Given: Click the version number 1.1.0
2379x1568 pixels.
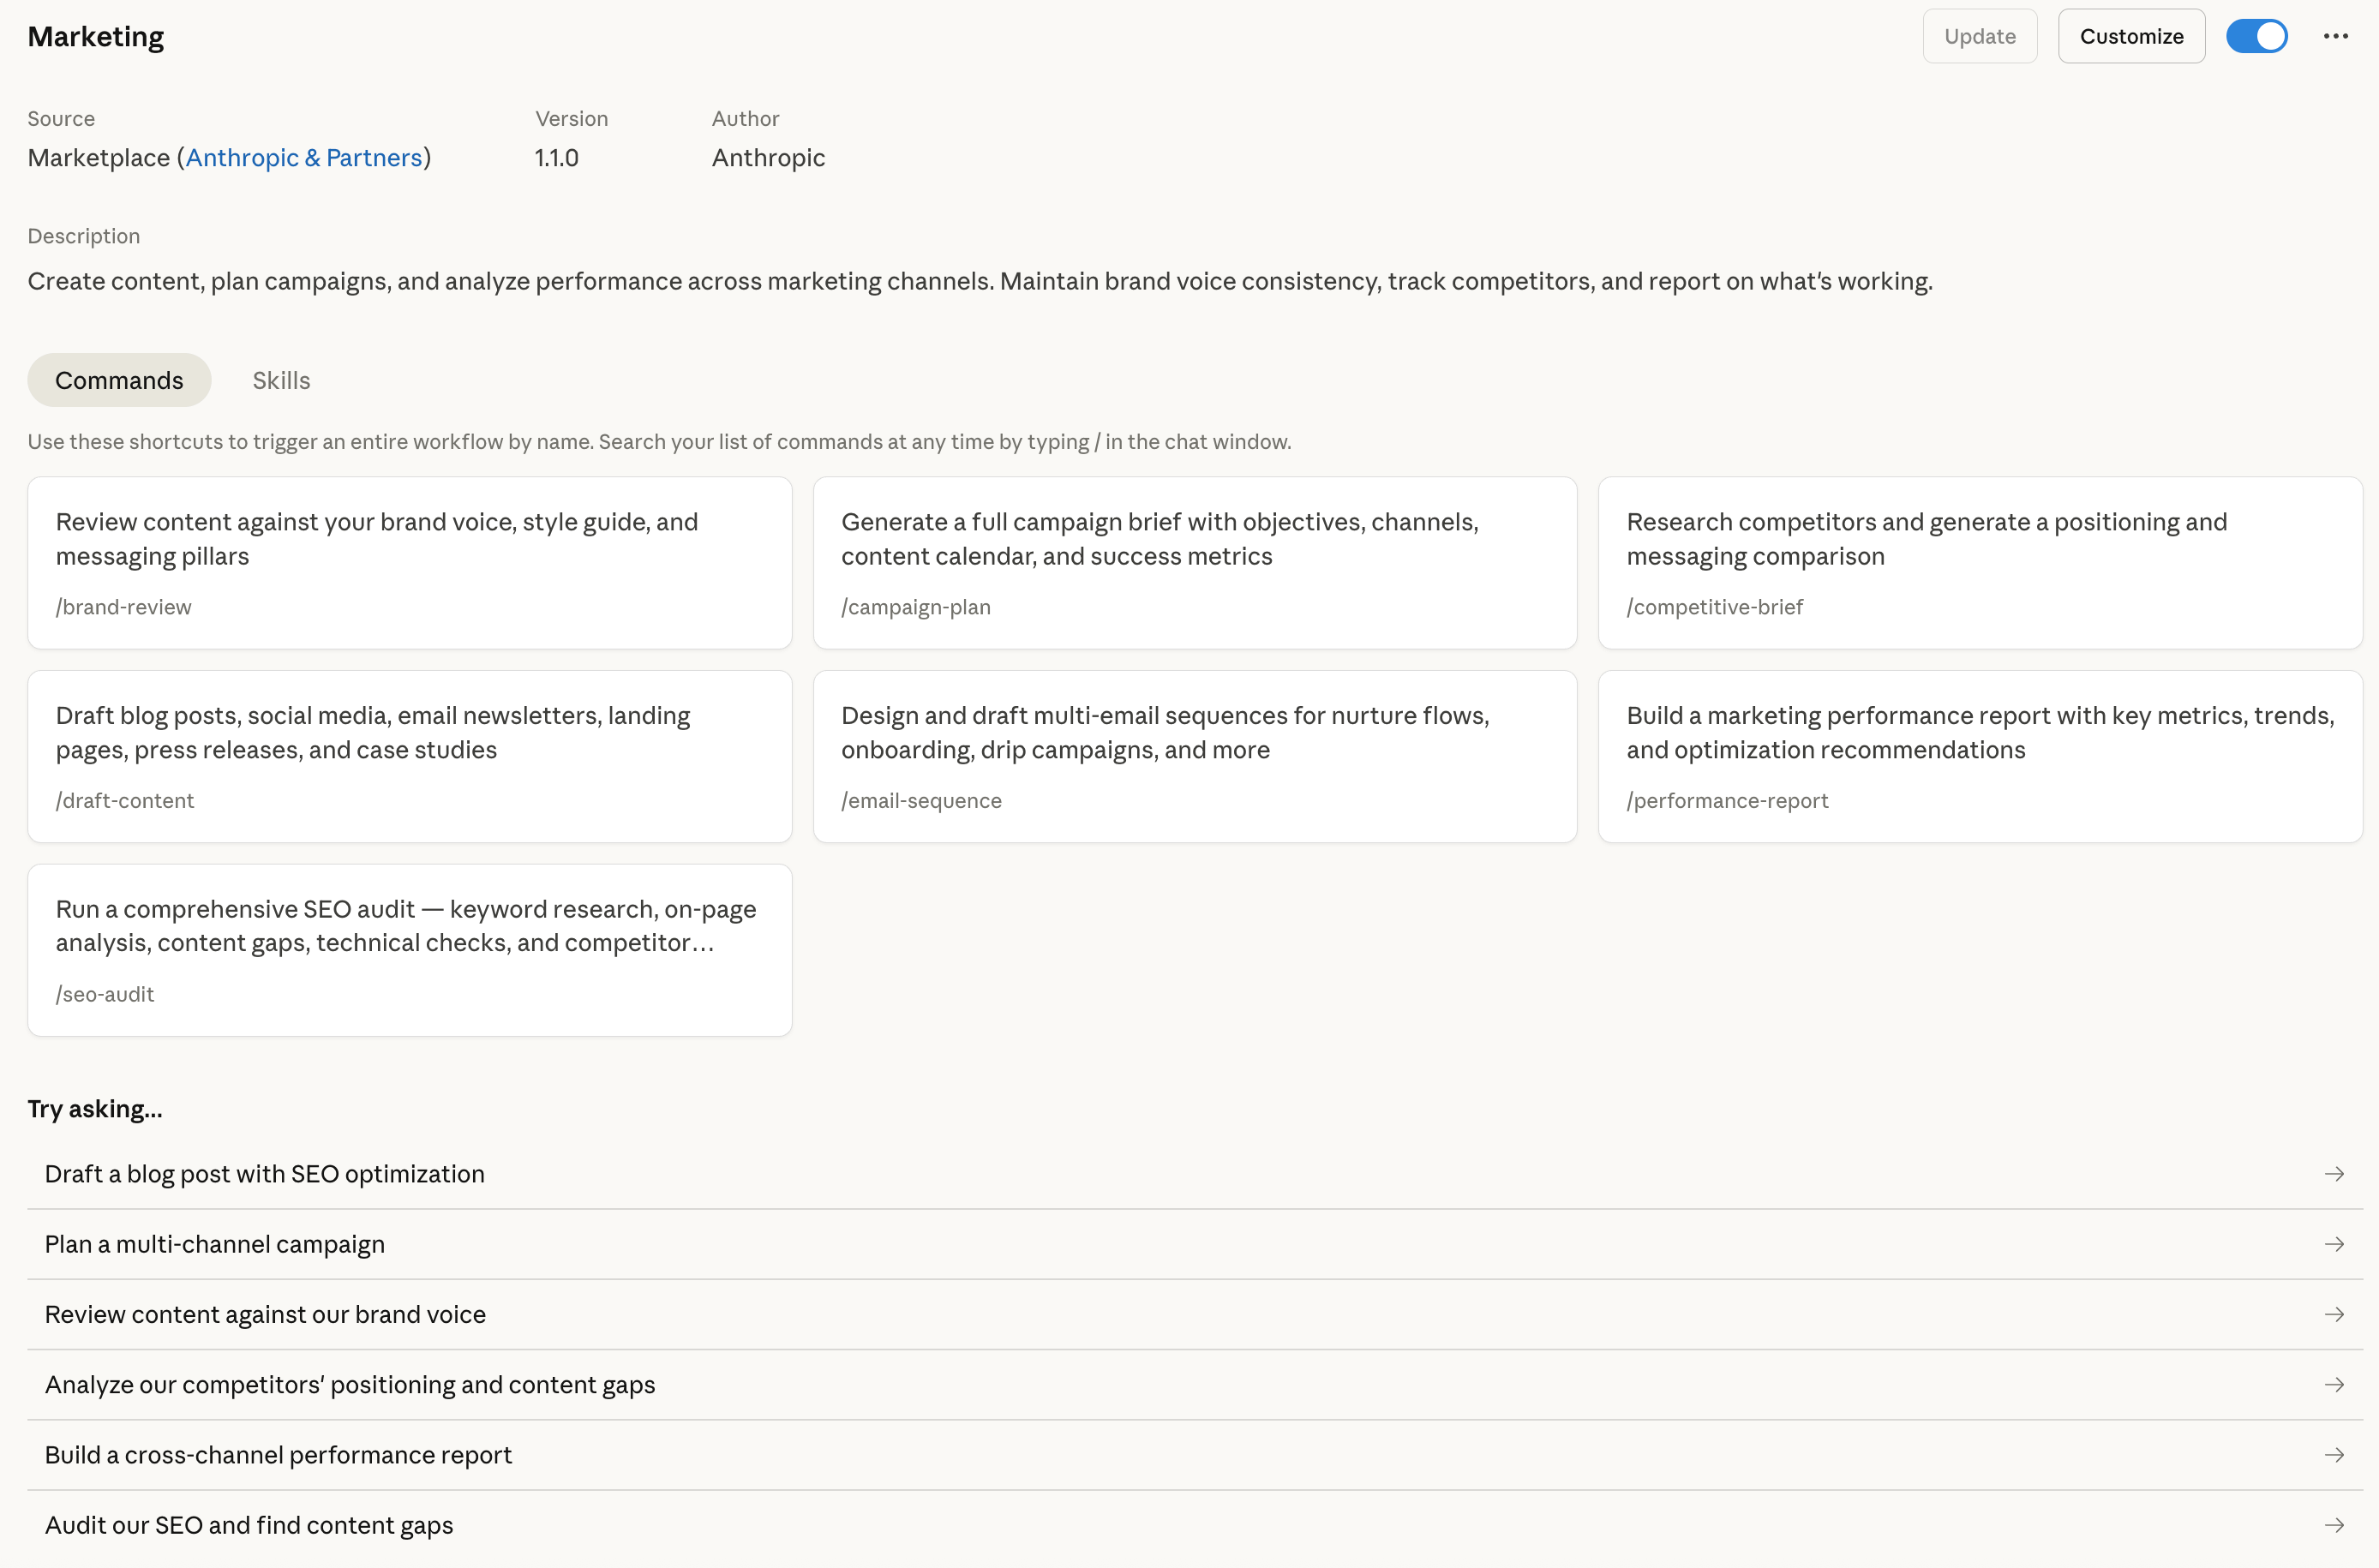Looking at the screenshot, I should coord(557,158).
